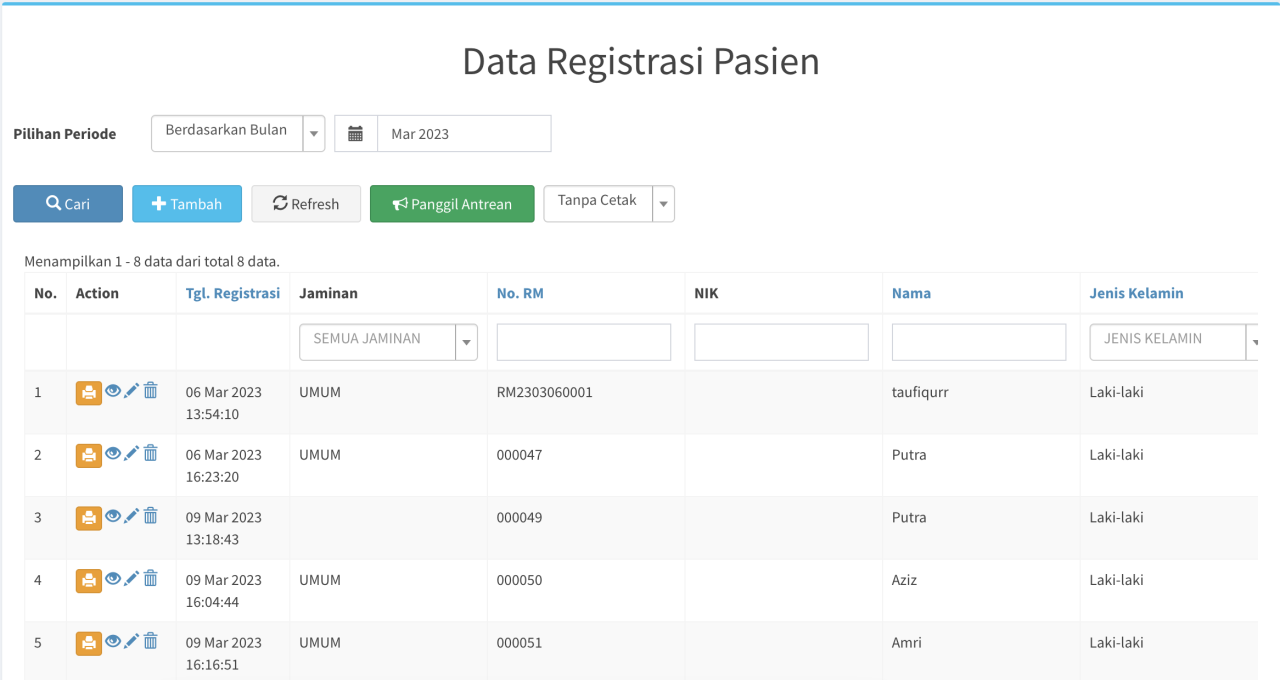
Task: Show details for Aziz using eye icon
Action: [x=113, y=578]
